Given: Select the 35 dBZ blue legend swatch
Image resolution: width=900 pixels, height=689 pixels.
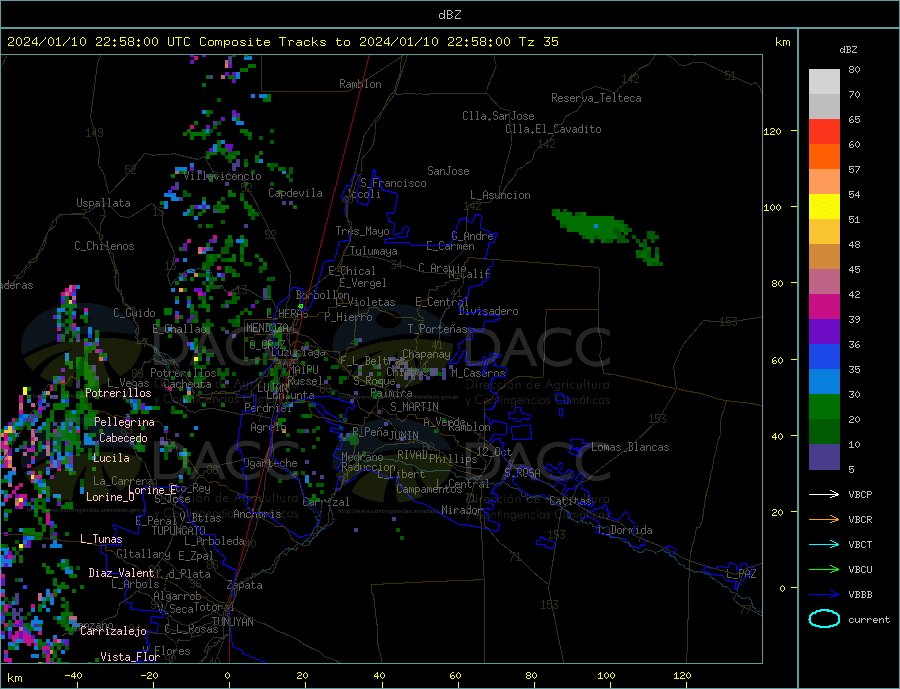Looking at the screenshot, I should click(824, 357).
